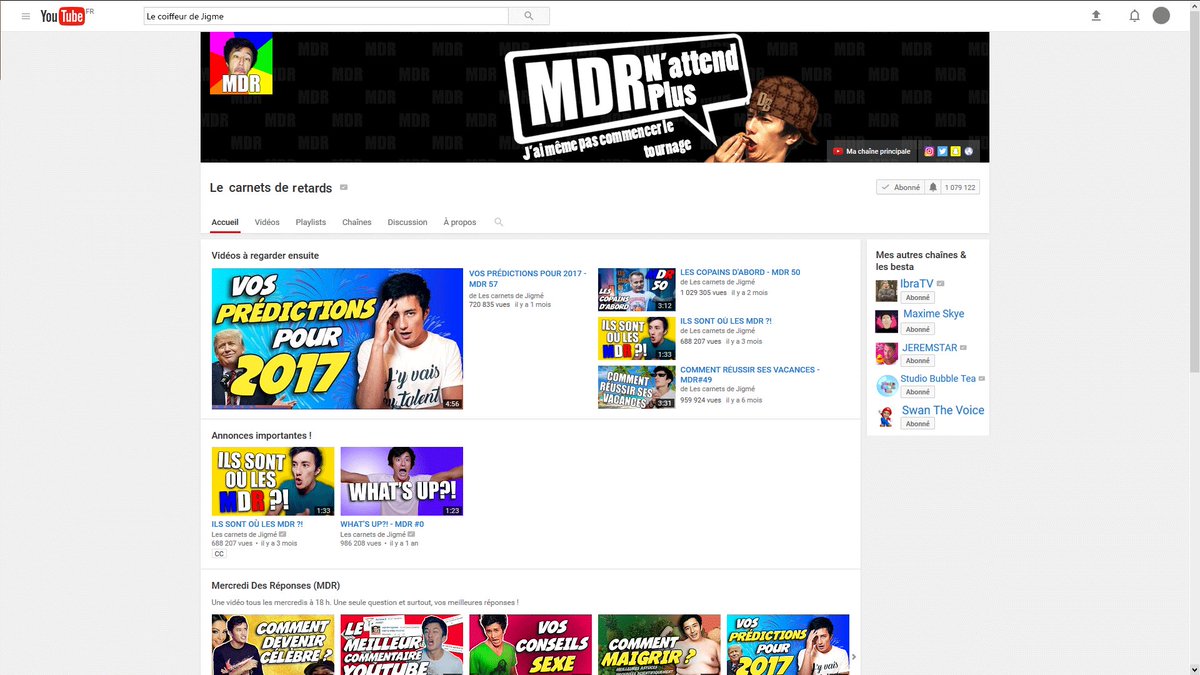
Task: Click JEREMSTAR channel avatar
Action: (886, 354)
